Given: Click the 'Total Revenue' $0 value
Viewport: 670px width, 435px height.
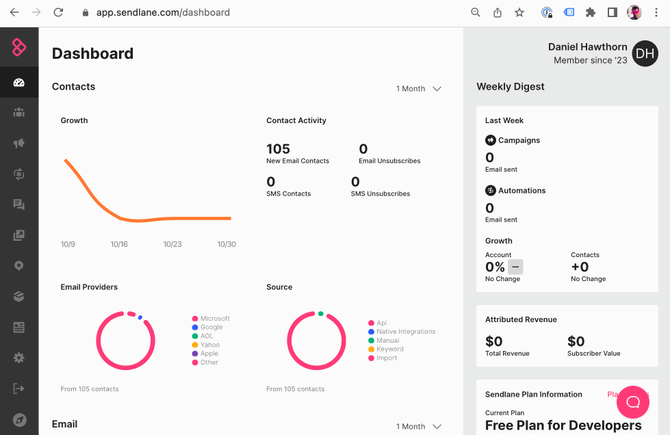Looking at the screenshot, I should click(x=494, y=341).
